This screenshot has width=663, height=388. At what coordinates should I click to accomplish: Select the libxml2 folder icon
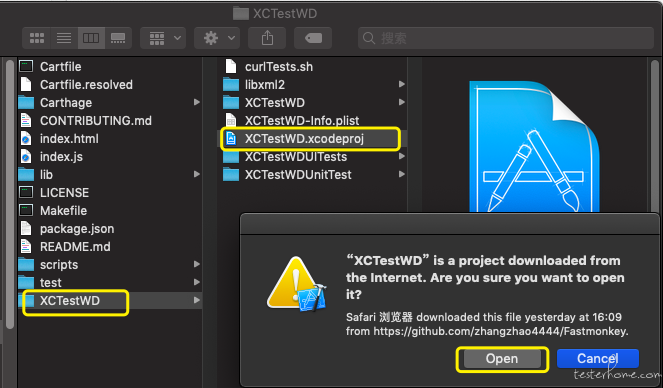231,85
